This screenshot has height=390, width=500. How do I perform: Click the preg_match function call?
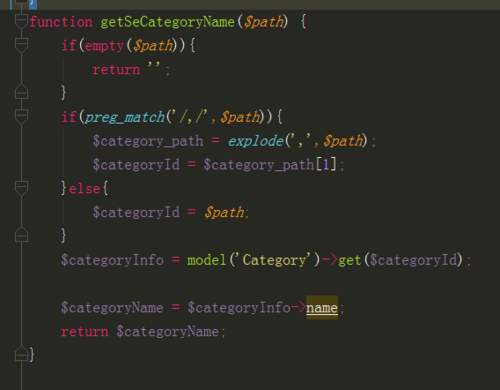(125, 117)
